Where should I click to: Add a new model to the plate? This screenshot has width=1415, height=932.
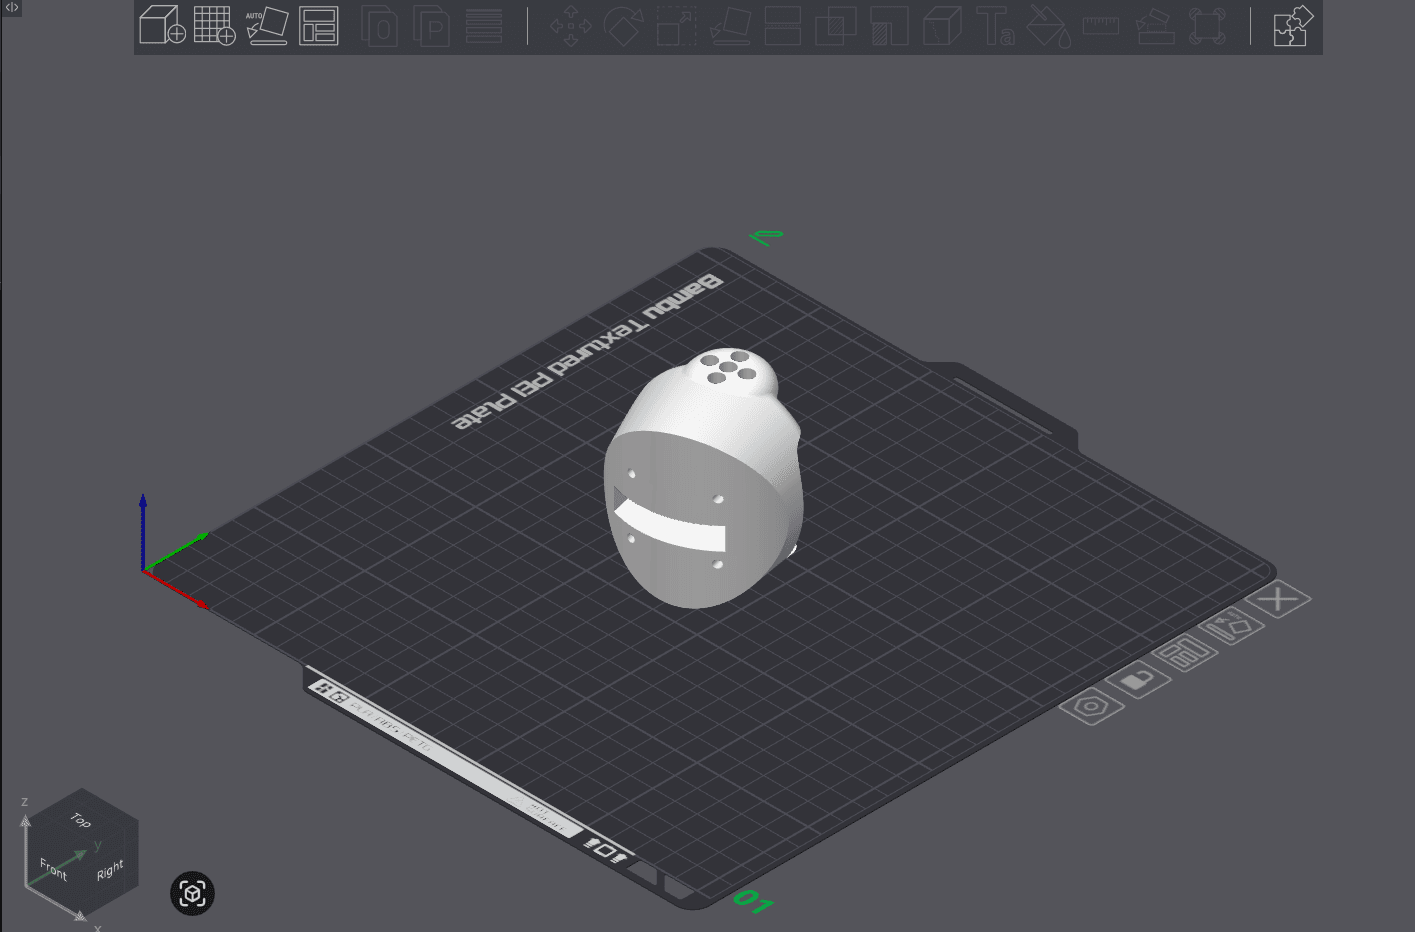[161, 27]
